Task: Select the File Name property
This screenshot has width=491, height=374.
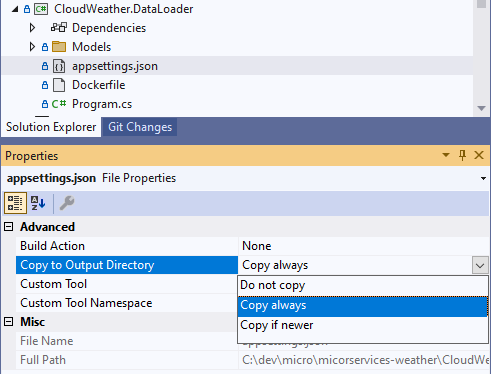Action: pyautogui.click(x=127, y=341)
